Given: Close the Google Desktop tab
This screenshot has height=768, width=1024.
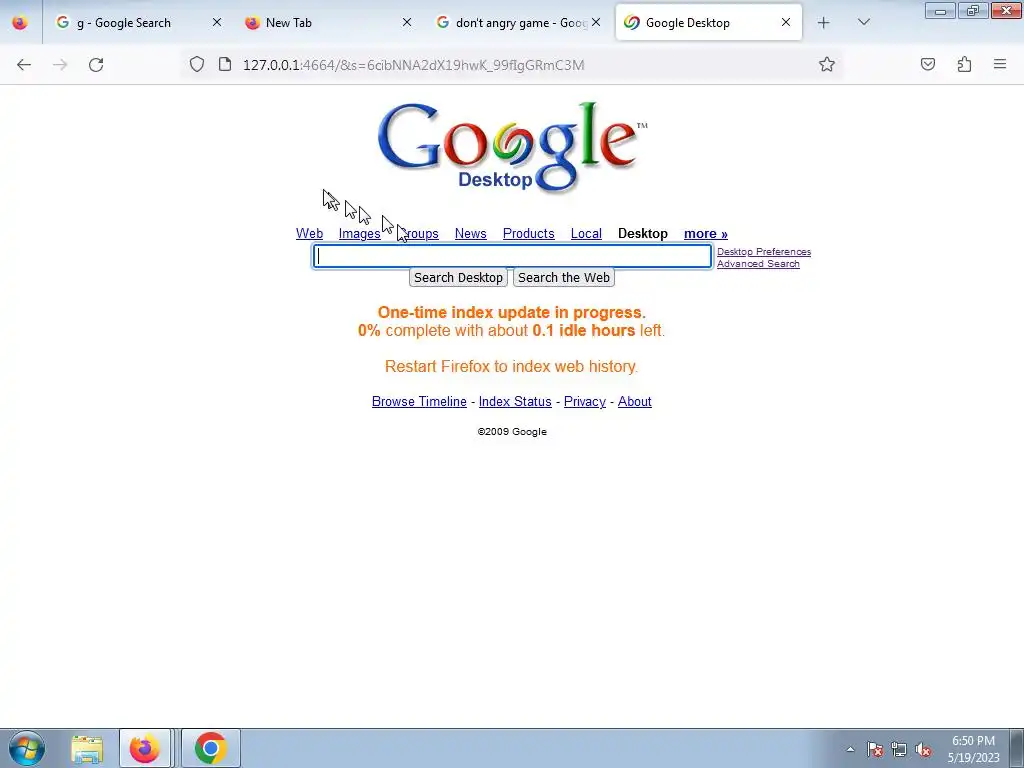Looking at the screenshot, I should (x=786, y=22).
